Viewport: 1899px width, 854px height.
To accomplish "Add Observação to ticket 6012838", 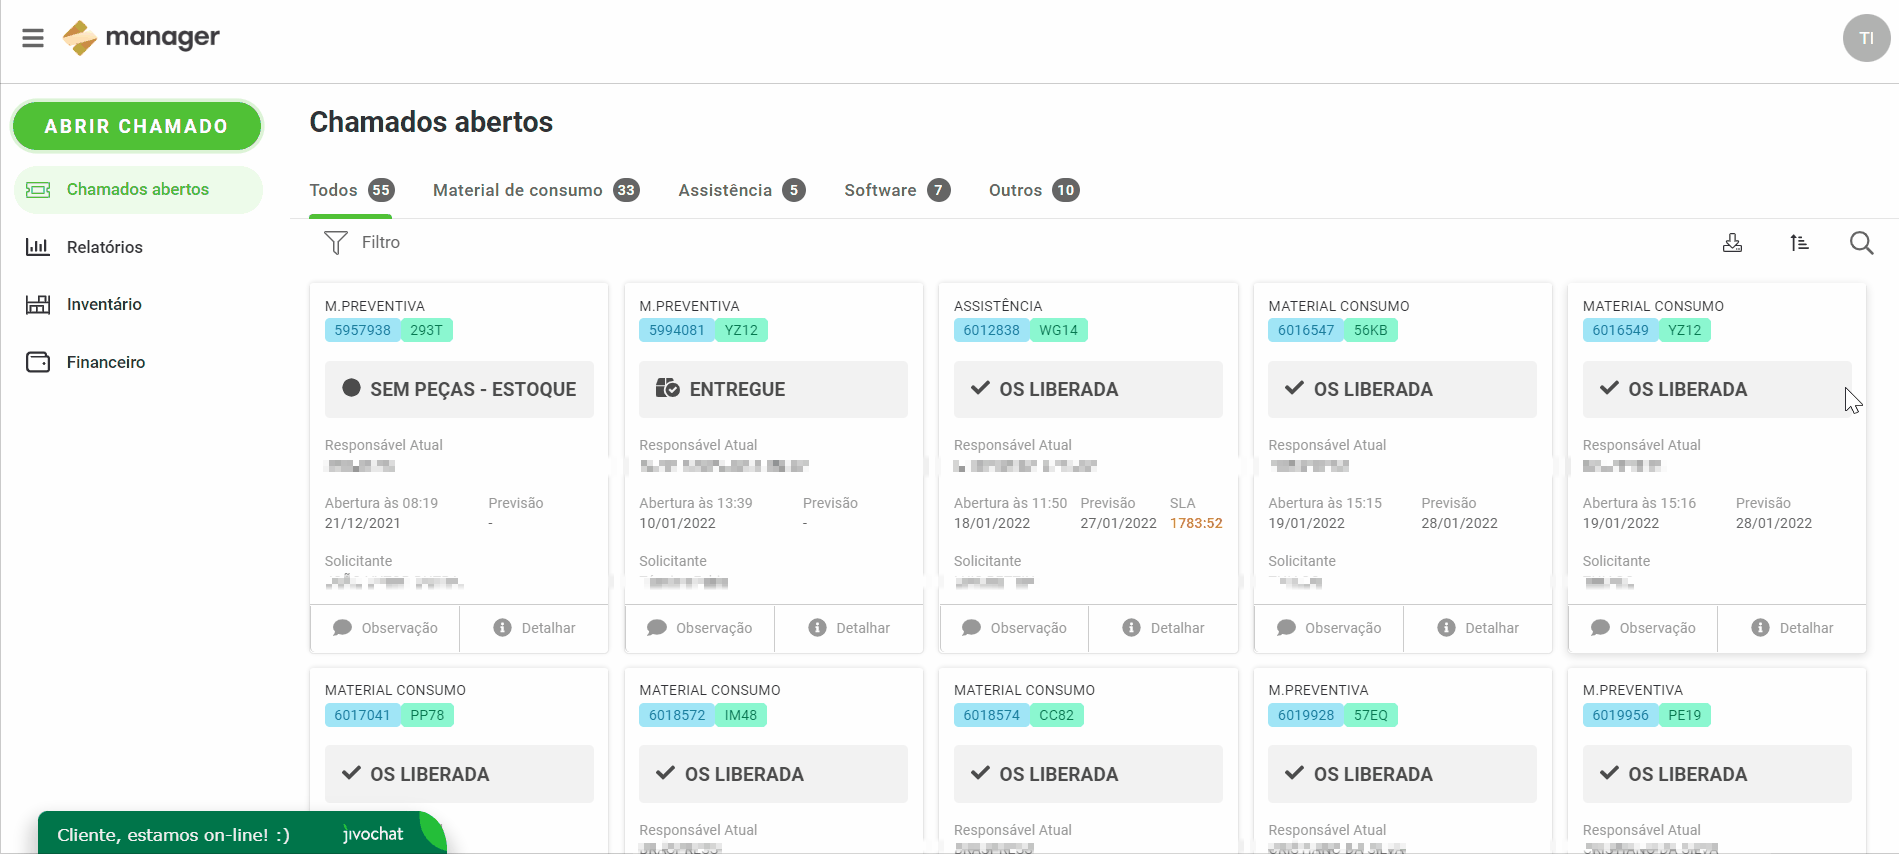I will (x=1014, y=628).
